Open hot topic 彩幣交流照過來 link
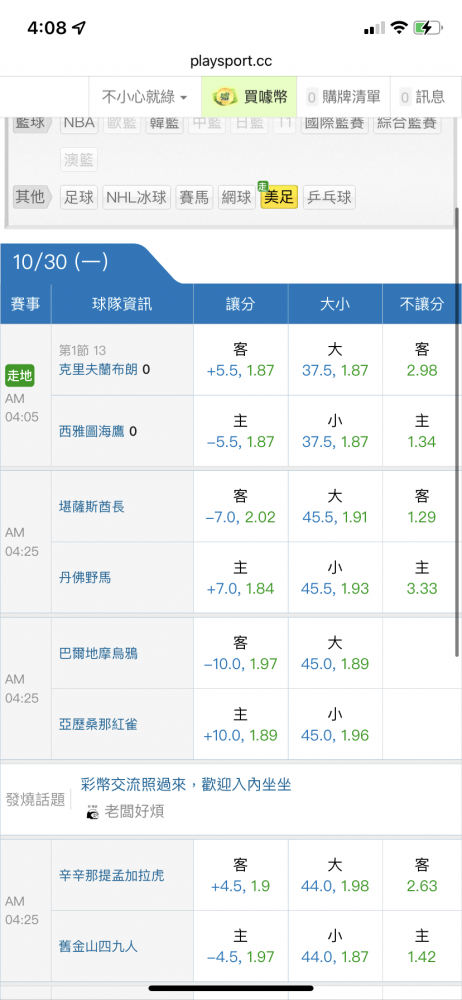The image size is (462, 1000). (x=186, y=784)
